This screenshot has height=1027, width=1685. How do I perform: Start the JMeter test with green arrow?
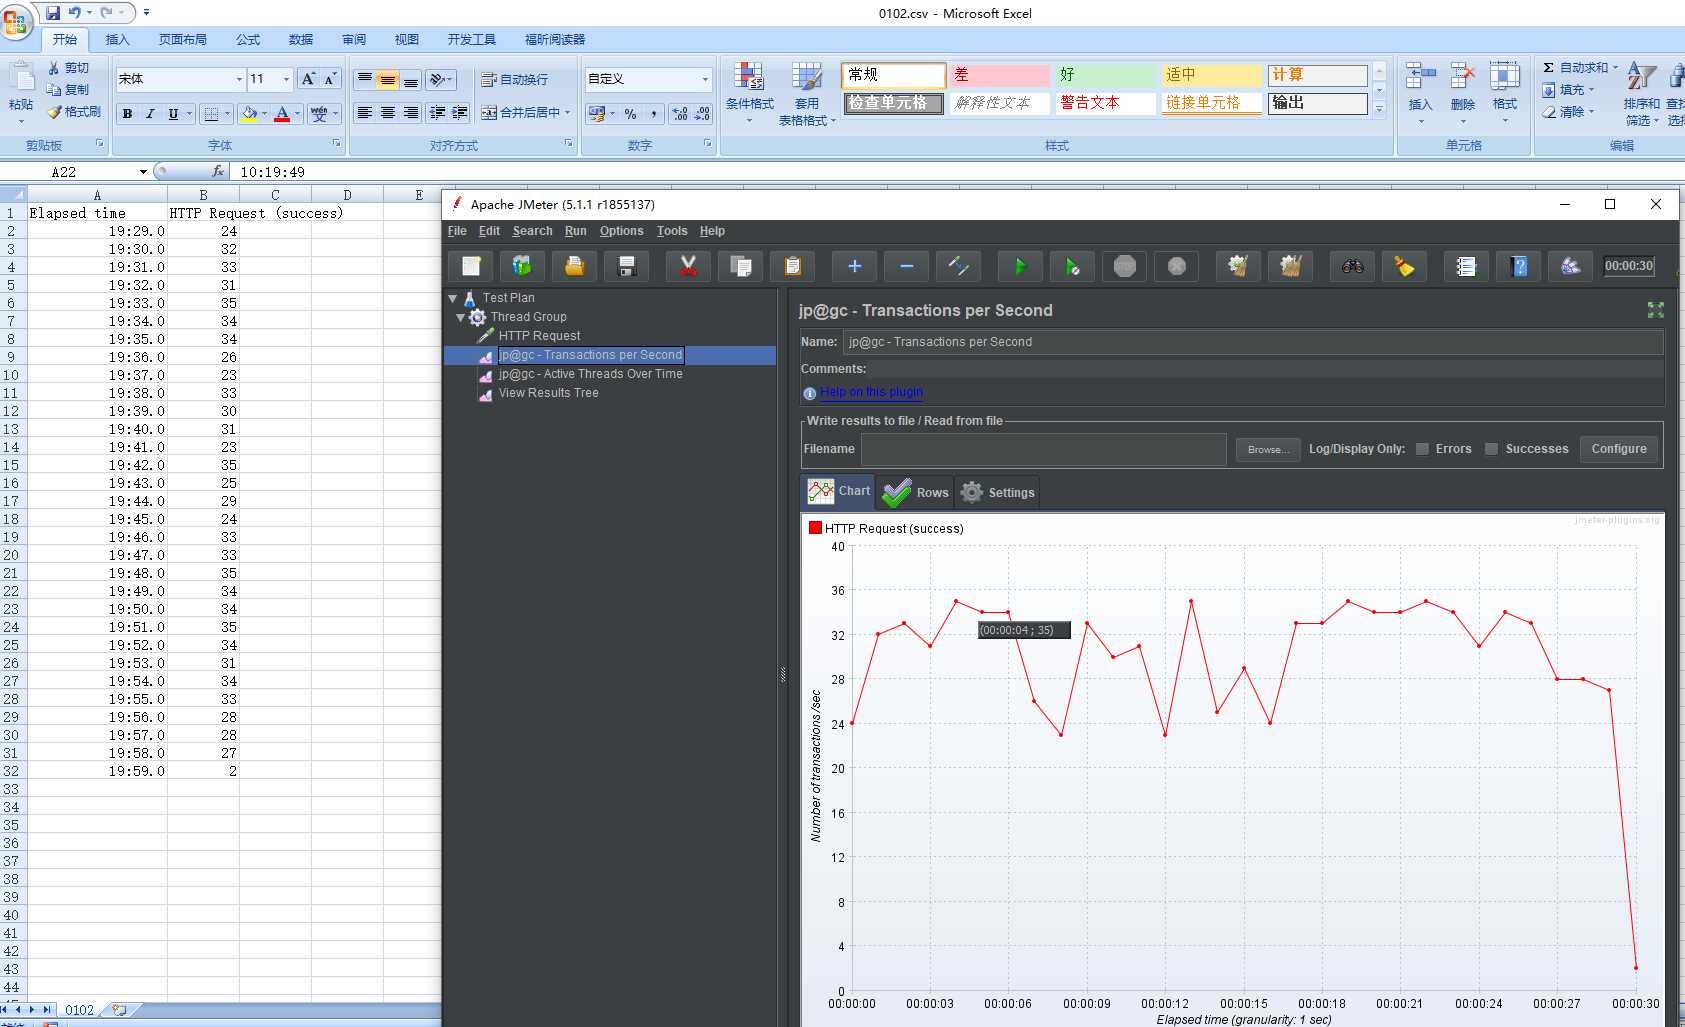coord(1020,266)
